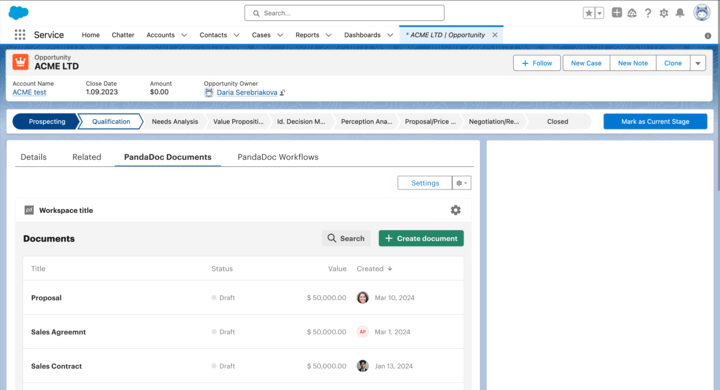Click the user profile avatar
The image size is (720, 390).
[702, 13]
